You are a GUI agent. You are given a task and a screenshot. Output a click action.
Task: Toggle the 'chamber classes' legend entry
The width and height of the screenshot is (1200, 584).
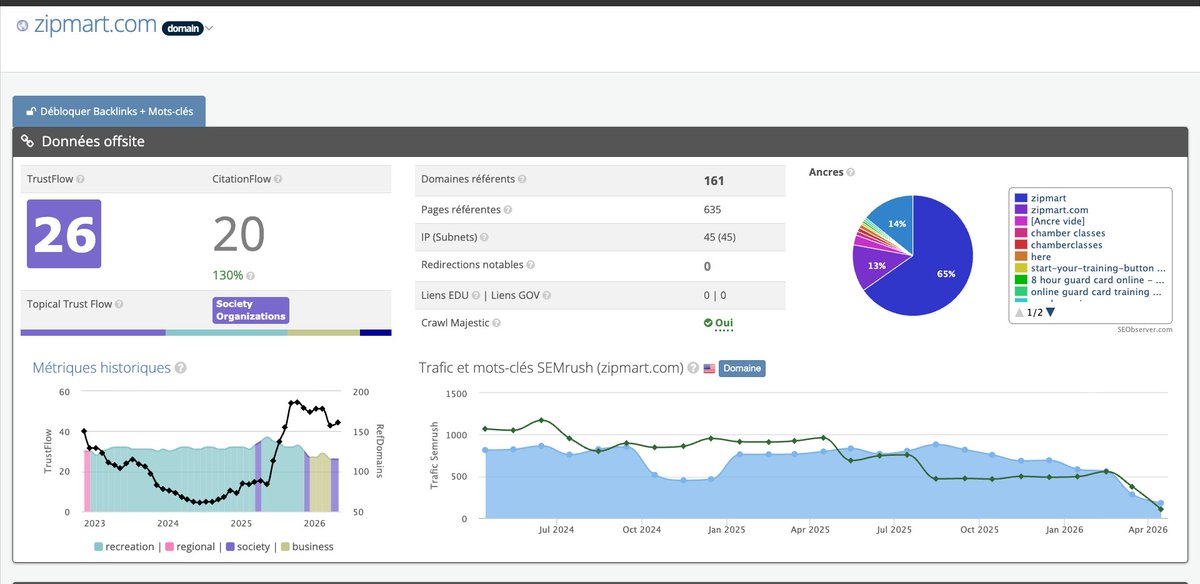pos(1060,233)
